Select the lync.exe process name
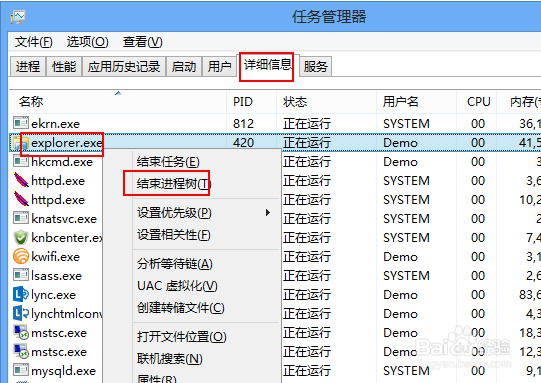Image resolution: width=541 pixels, height=383 pixels. pyautogui.click(x=53, y=295)
